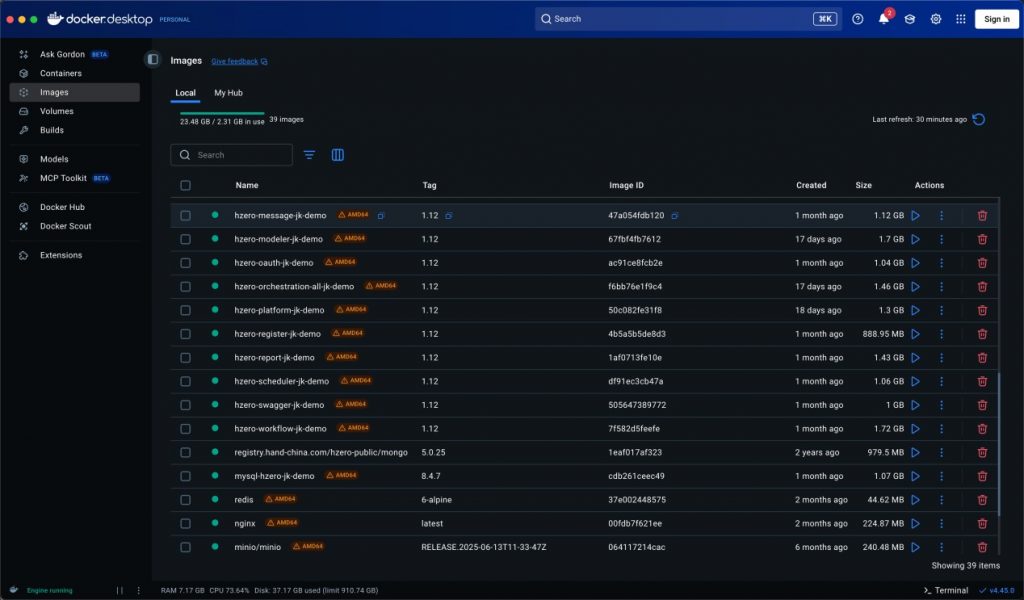Open notifications bell icon
Viewport: 1024px width, 600px height.
coord(884,19)
